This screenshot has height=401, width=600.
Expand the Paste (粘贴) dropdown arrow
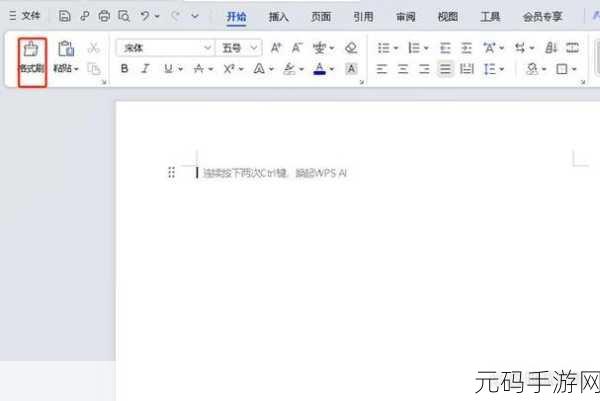tap(76, 69)
